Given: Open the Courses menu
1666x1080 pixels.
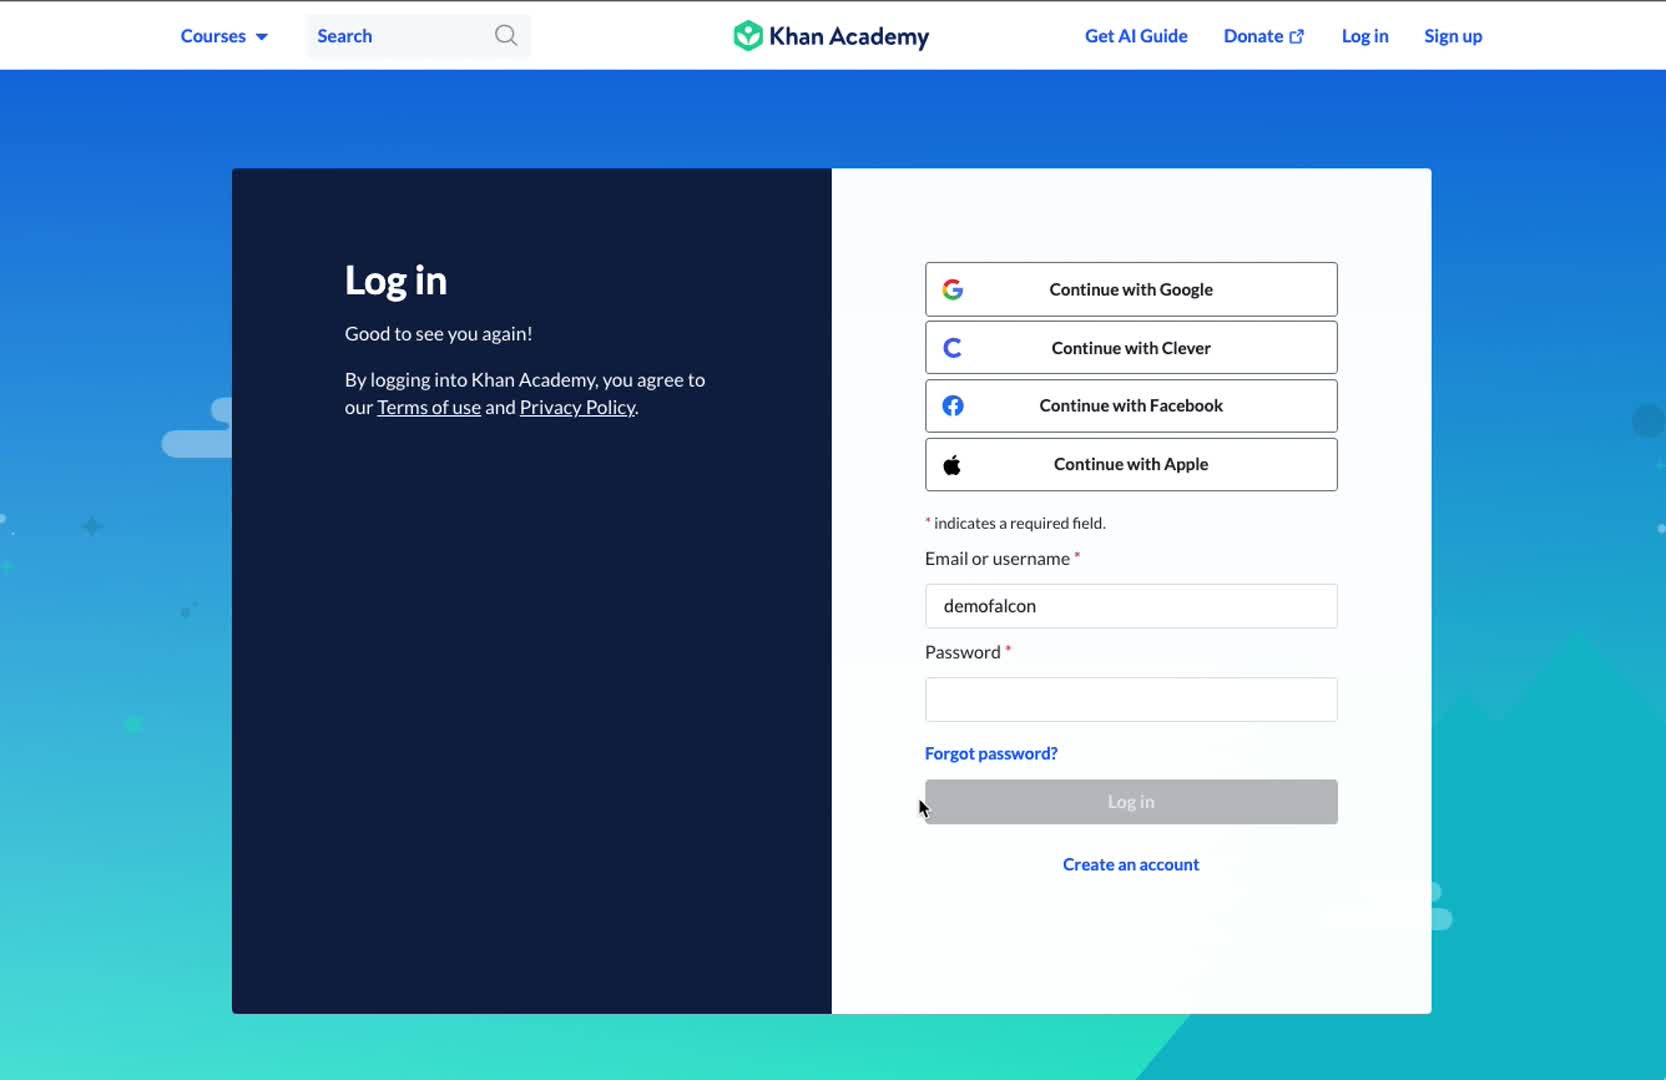Looking at the screenshot, I should 224,36.
